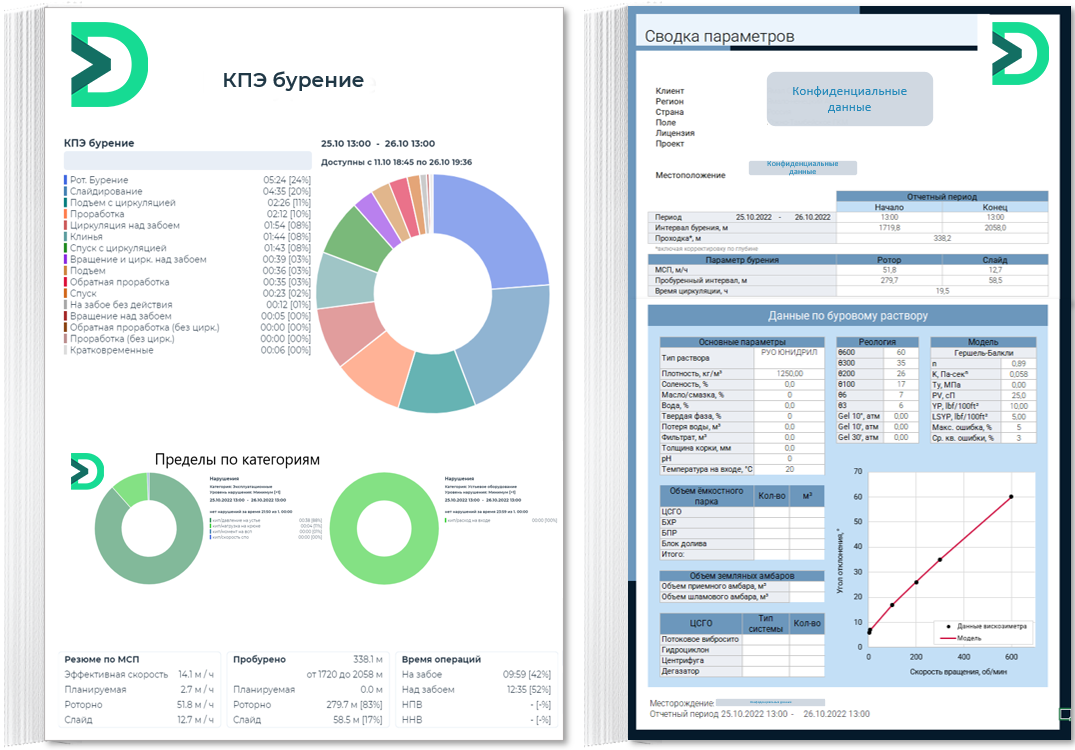Click the Плотность value 1250,00 cell
The height and width of the screenshot is (750, 1075).
(790, 373)
